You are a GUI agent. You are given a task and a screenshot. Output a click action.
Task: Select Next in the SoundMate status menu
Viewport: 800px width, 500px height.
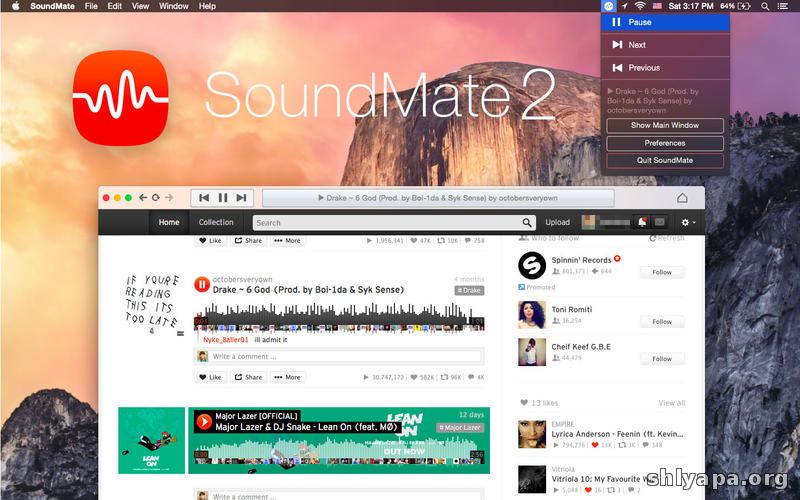pos(637,45)
